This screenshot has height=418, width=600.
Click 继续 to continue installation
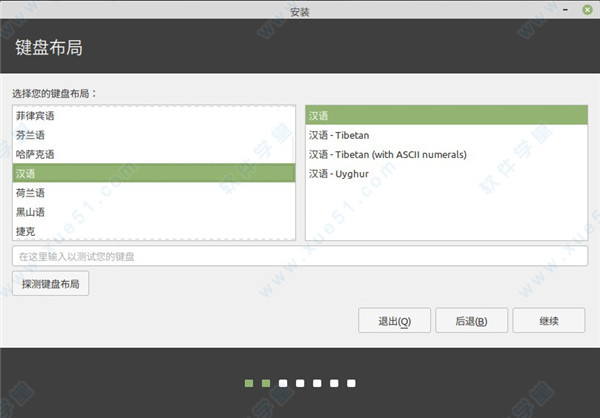pos(548,321)
